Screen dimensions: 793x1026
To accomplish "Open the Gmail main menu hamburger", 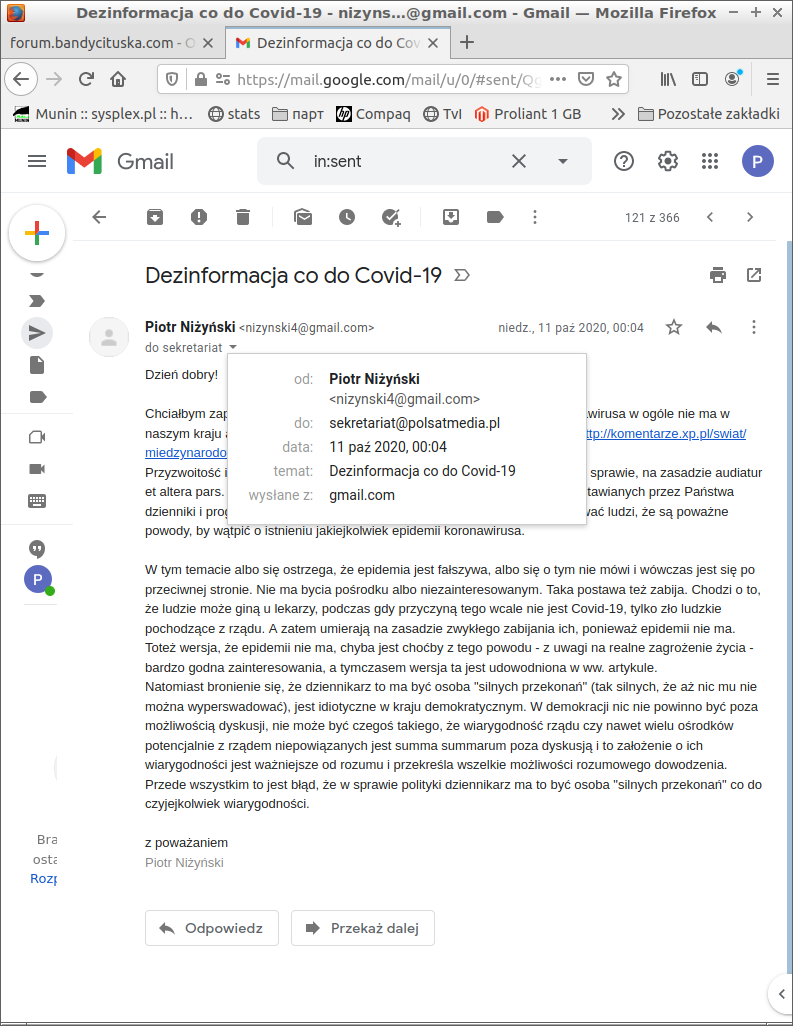I will 37,161.
